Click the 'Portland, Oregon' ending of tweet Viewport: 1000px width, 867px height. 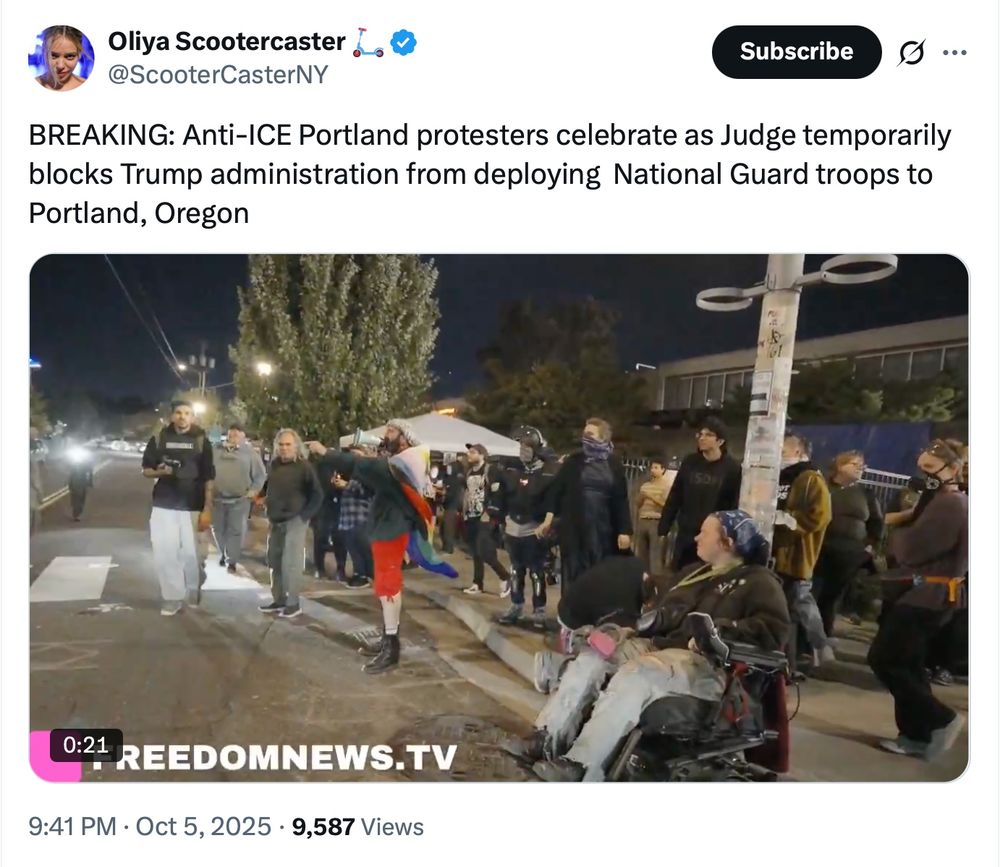click(138, 213)
